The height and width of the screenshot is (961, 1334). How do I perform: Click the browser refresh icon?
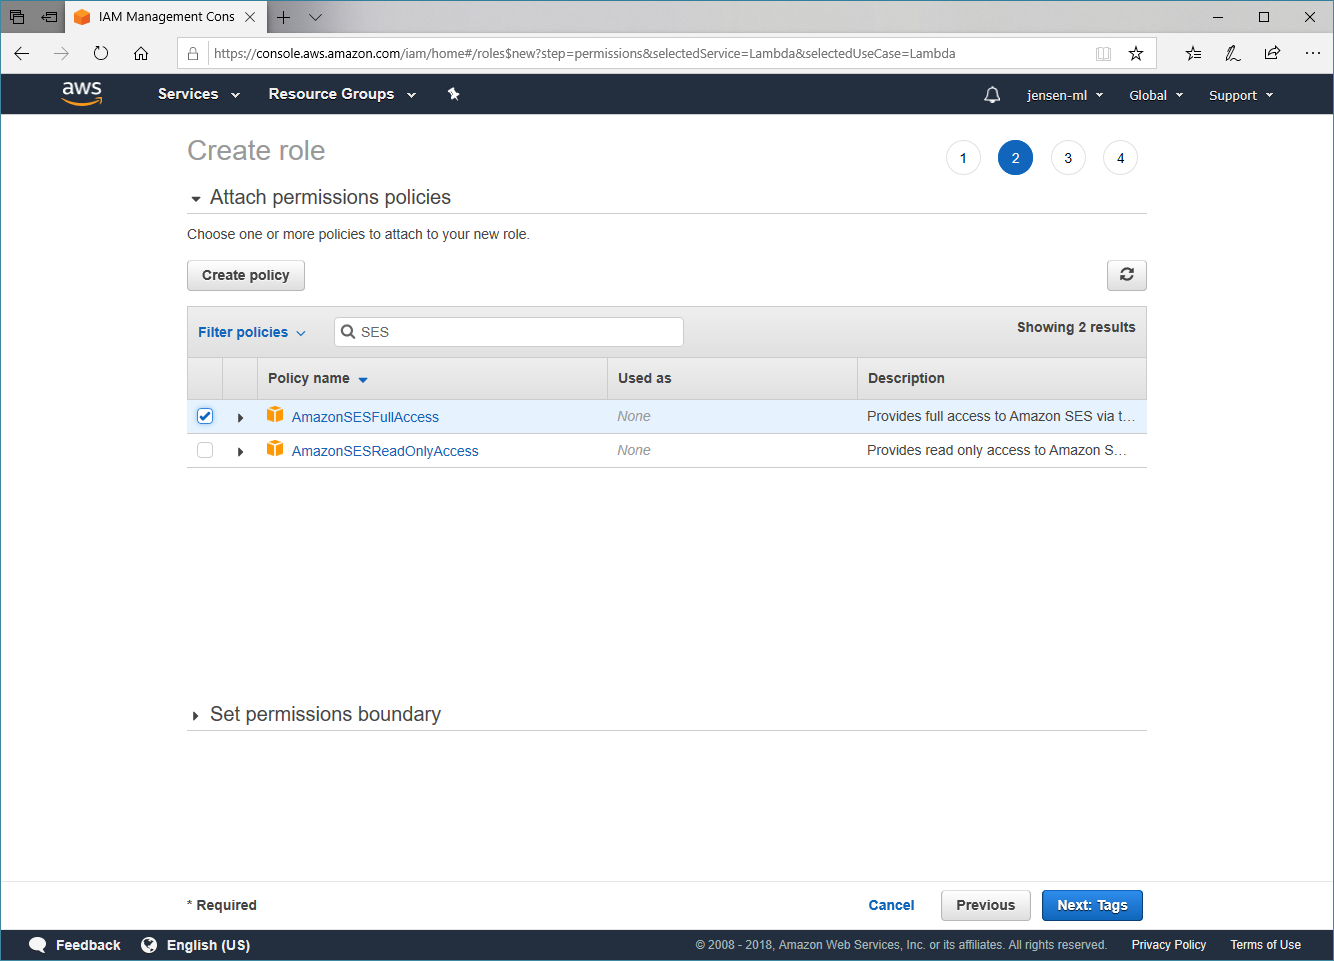pyautogui.click(x=101, y=54)
